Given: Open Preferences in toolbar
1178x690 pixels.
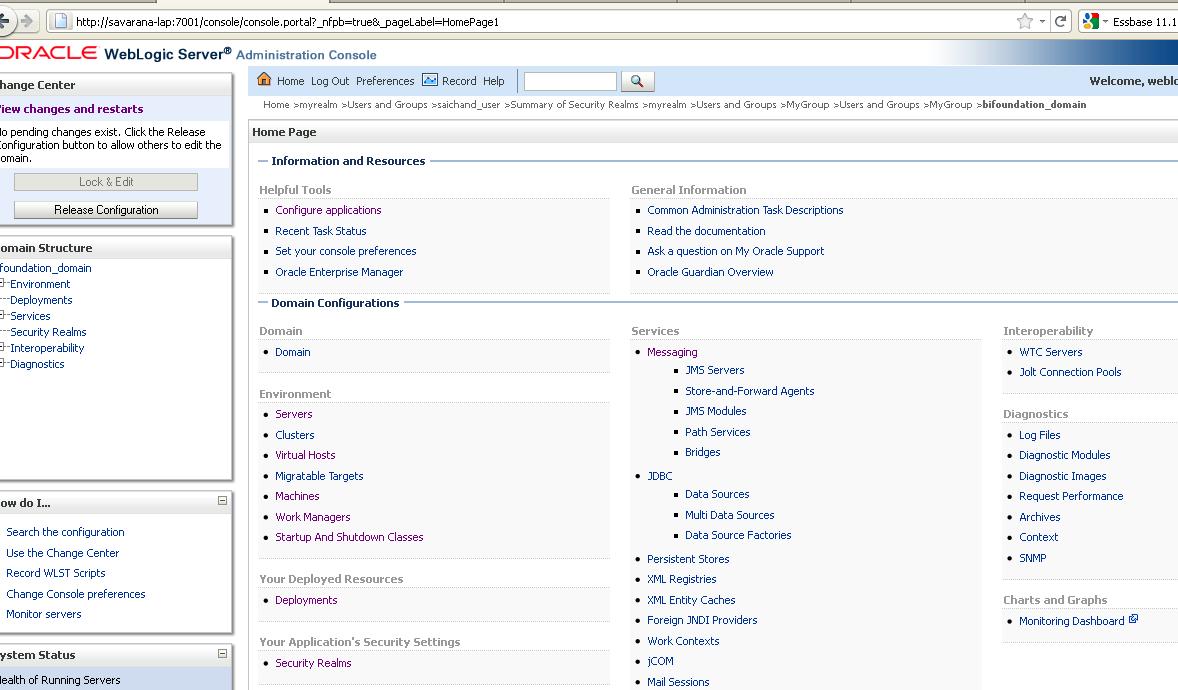Looking at the screenshot, I should (385, 81).
